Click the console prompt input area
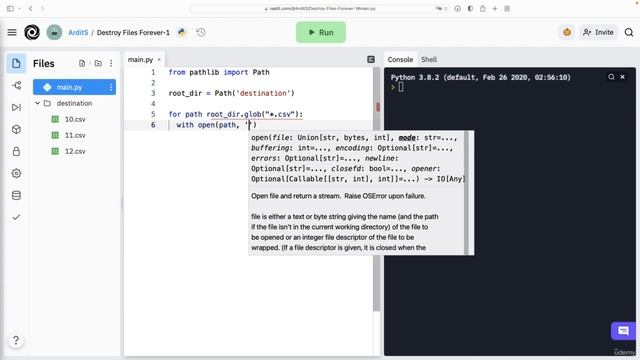 click(x=401, y=87)
